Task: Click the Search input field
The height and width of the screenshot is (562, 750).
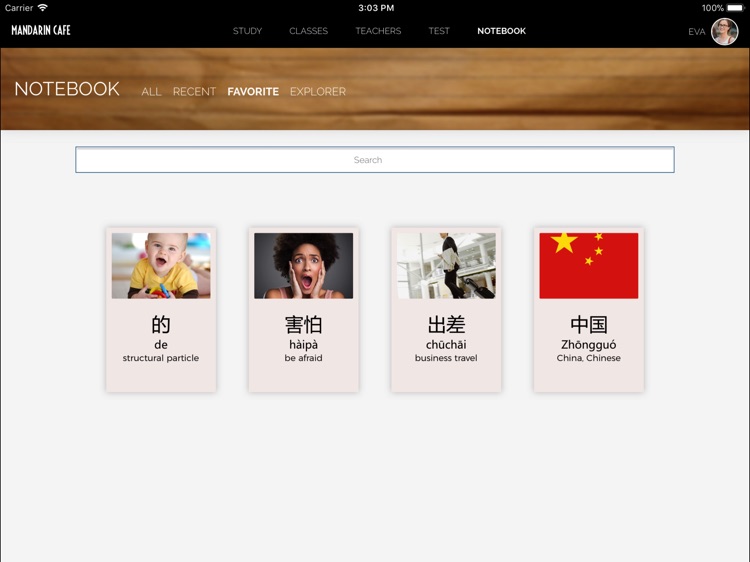Action: 375,160
